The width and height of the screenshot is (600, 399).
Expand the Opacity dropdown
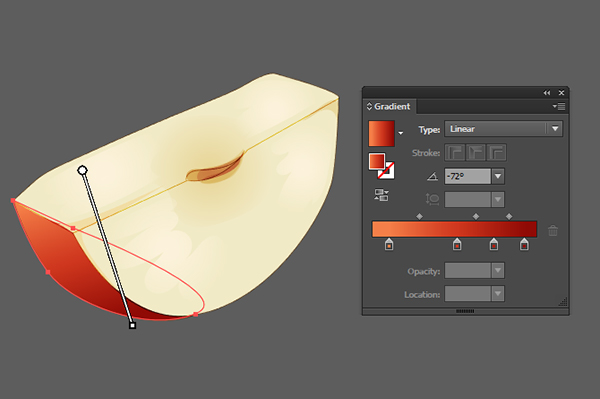click(x=498, y=270)
